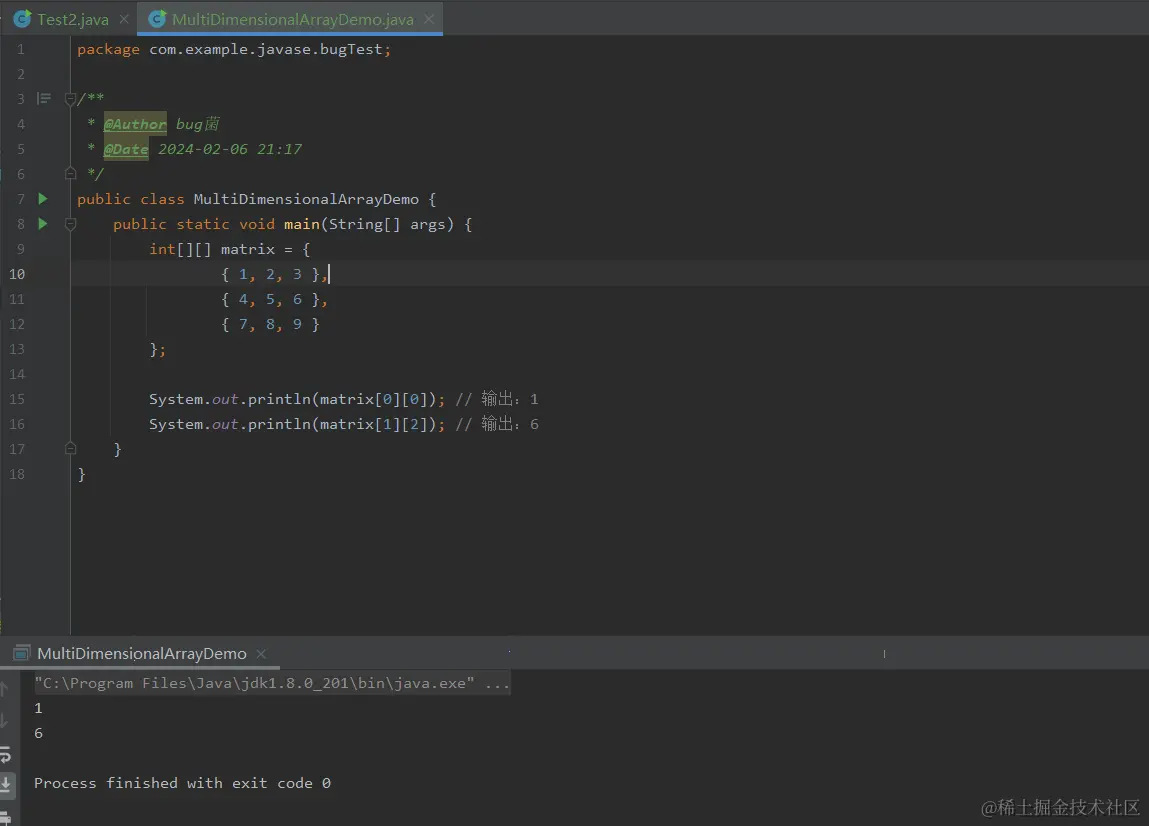Viewport: 1149px width, 826px height.
Task: Click the @Author Javadoc tag
Action: coord(135,124)
